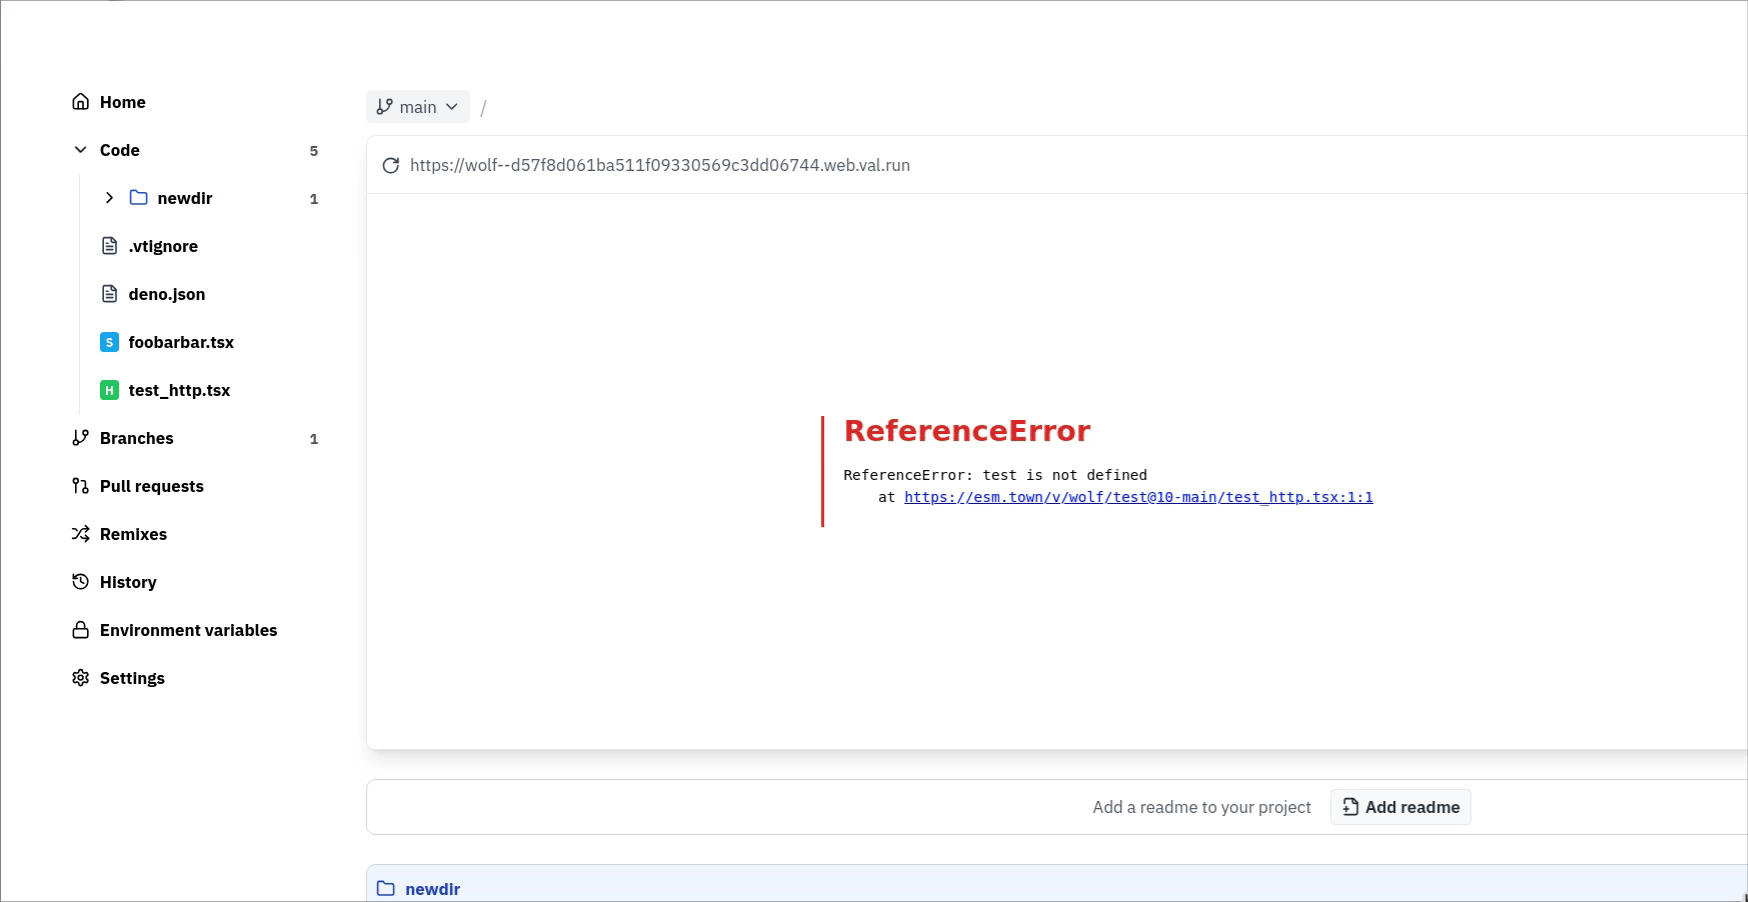1748x902 pixels.
Task: Open the main branch dropdown
Action: pyautogui.click(x=418, y=107)
